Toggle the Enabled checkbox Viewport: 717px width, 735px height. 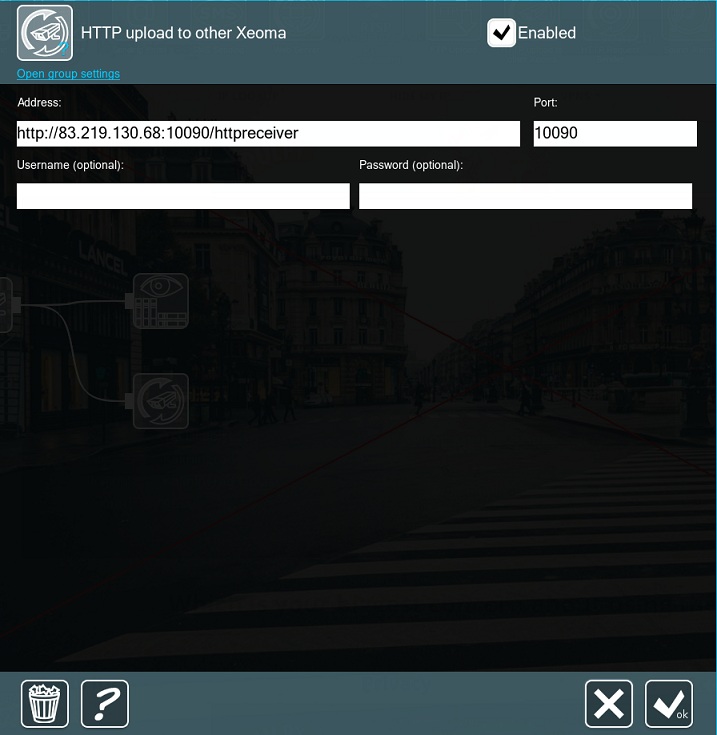pyautogui.click(x=501, y=33)
